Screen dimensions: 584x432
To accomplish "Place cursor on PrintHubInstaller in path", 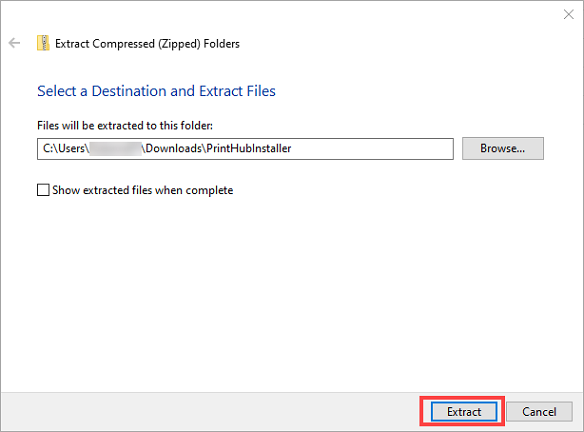I will point(249,148).
